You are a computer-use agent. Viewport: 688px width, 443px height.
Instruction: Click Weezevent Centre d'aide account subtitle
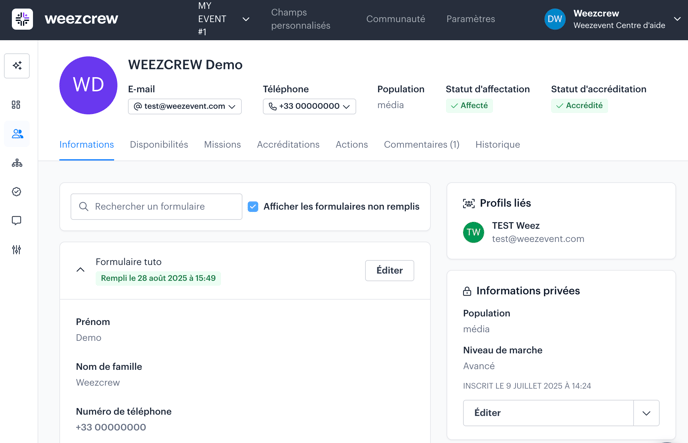(x=619, y=25)
